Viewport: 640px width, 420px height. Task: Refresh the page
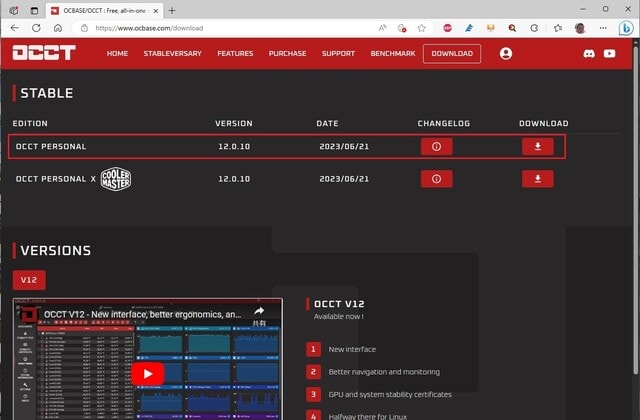36,28
